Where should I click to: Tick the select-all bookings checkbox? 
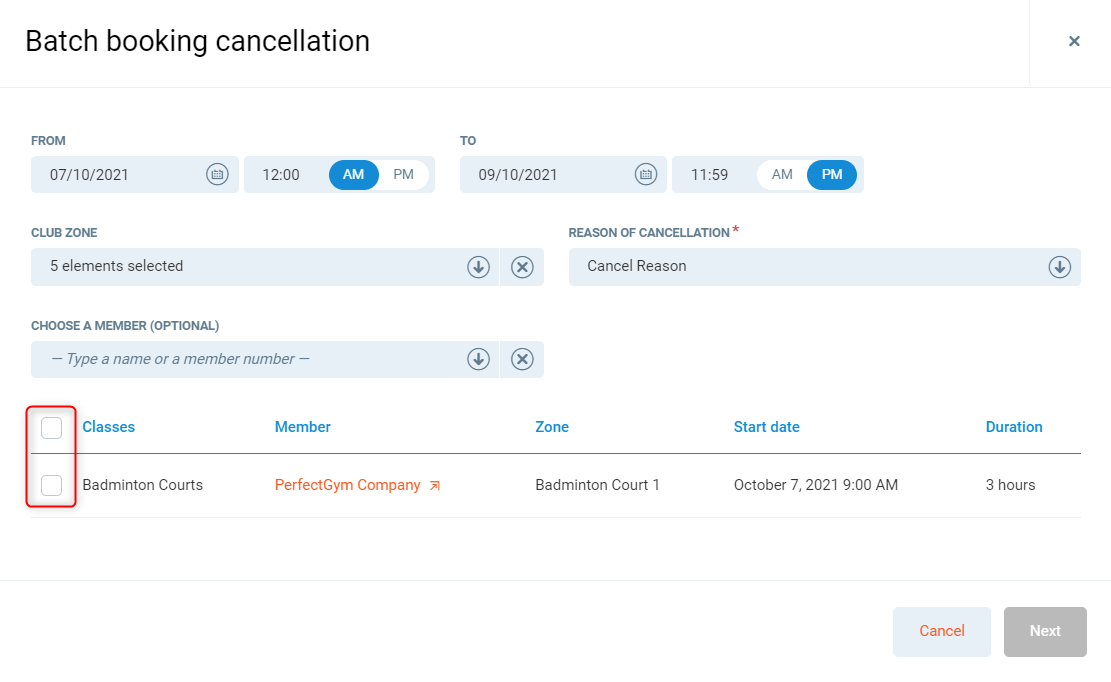[52, 428]
